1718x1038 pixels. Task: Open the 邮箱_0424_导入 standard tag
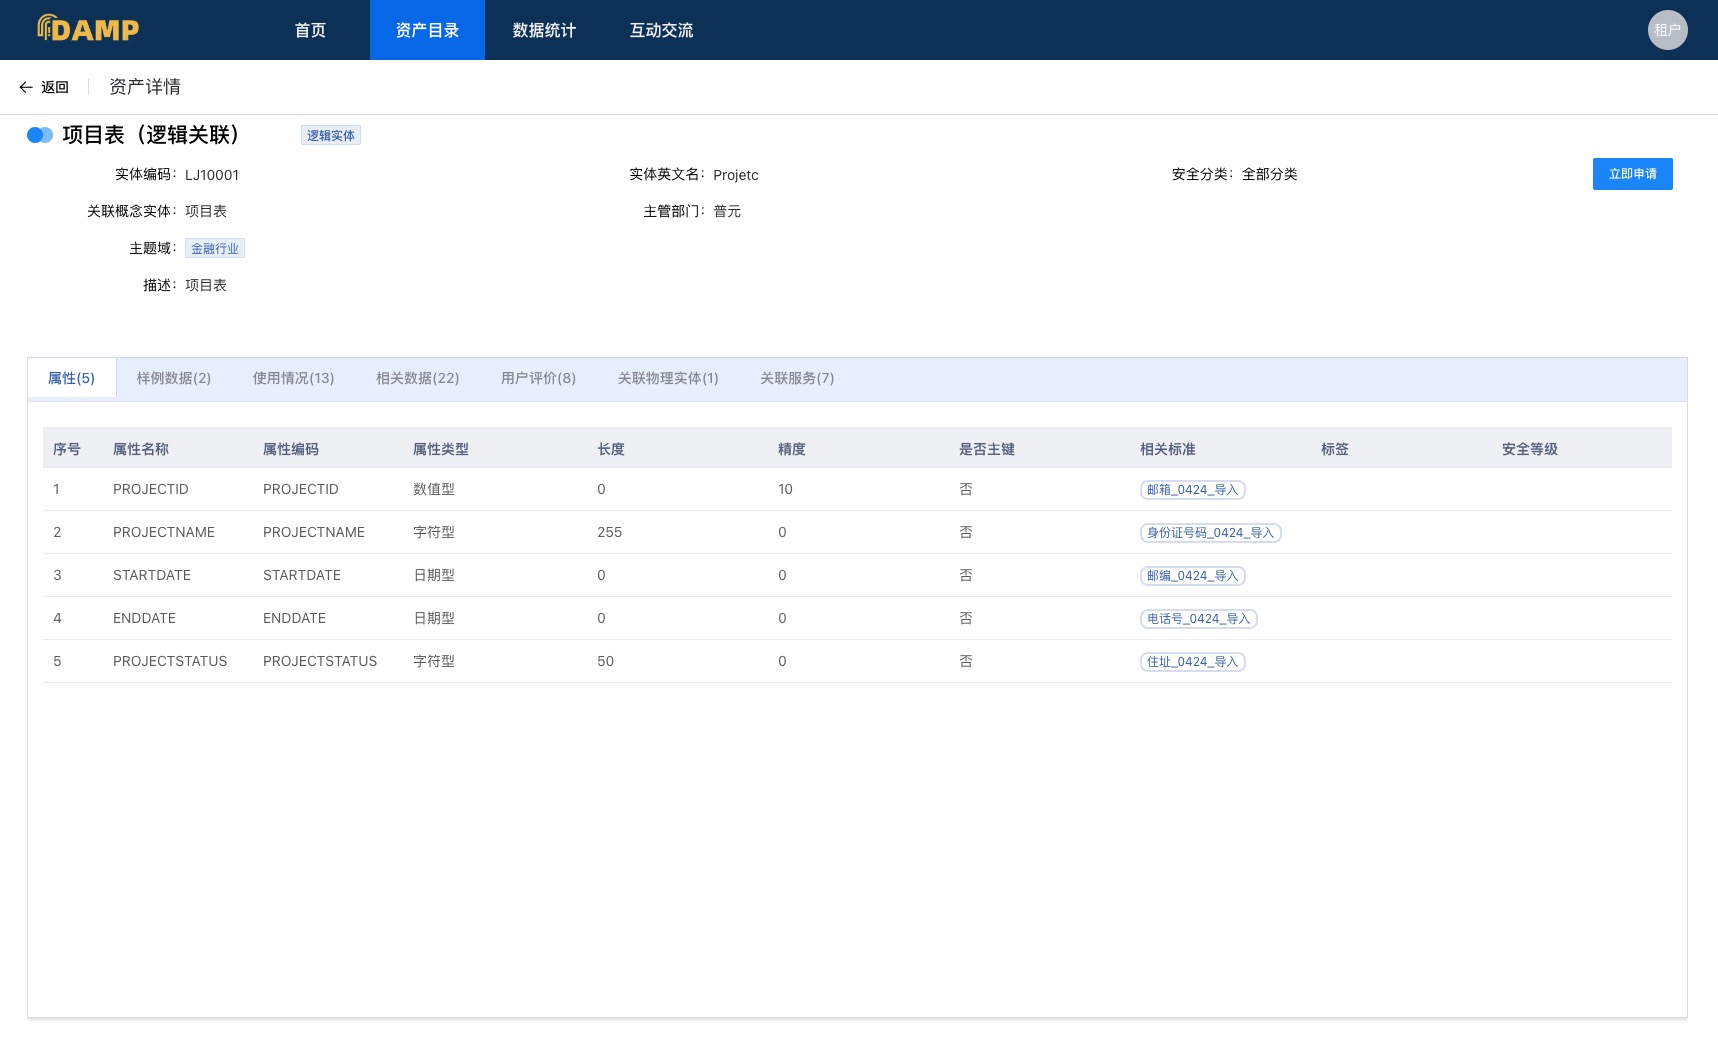1192,490
